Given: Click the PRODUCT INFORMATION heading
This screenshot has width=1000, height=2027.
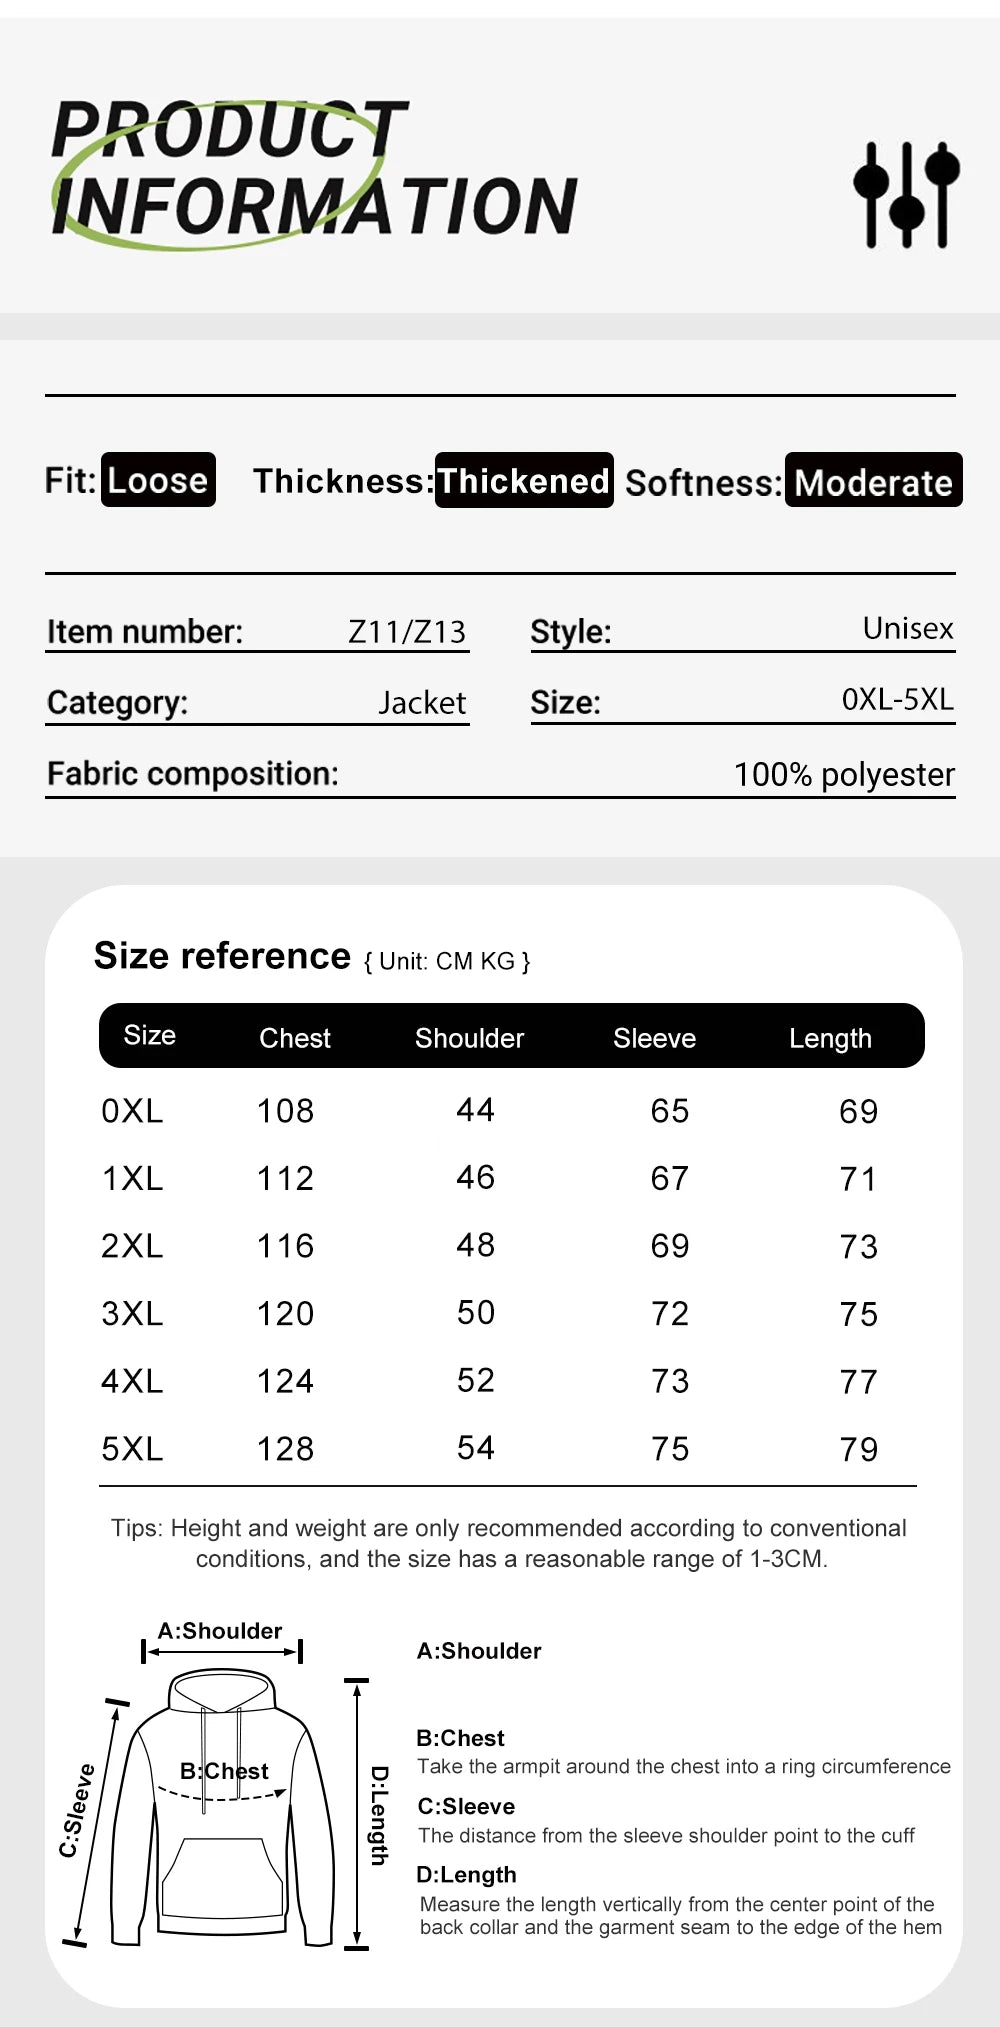Looking at the screenshot, I should [x=314, y=168].
